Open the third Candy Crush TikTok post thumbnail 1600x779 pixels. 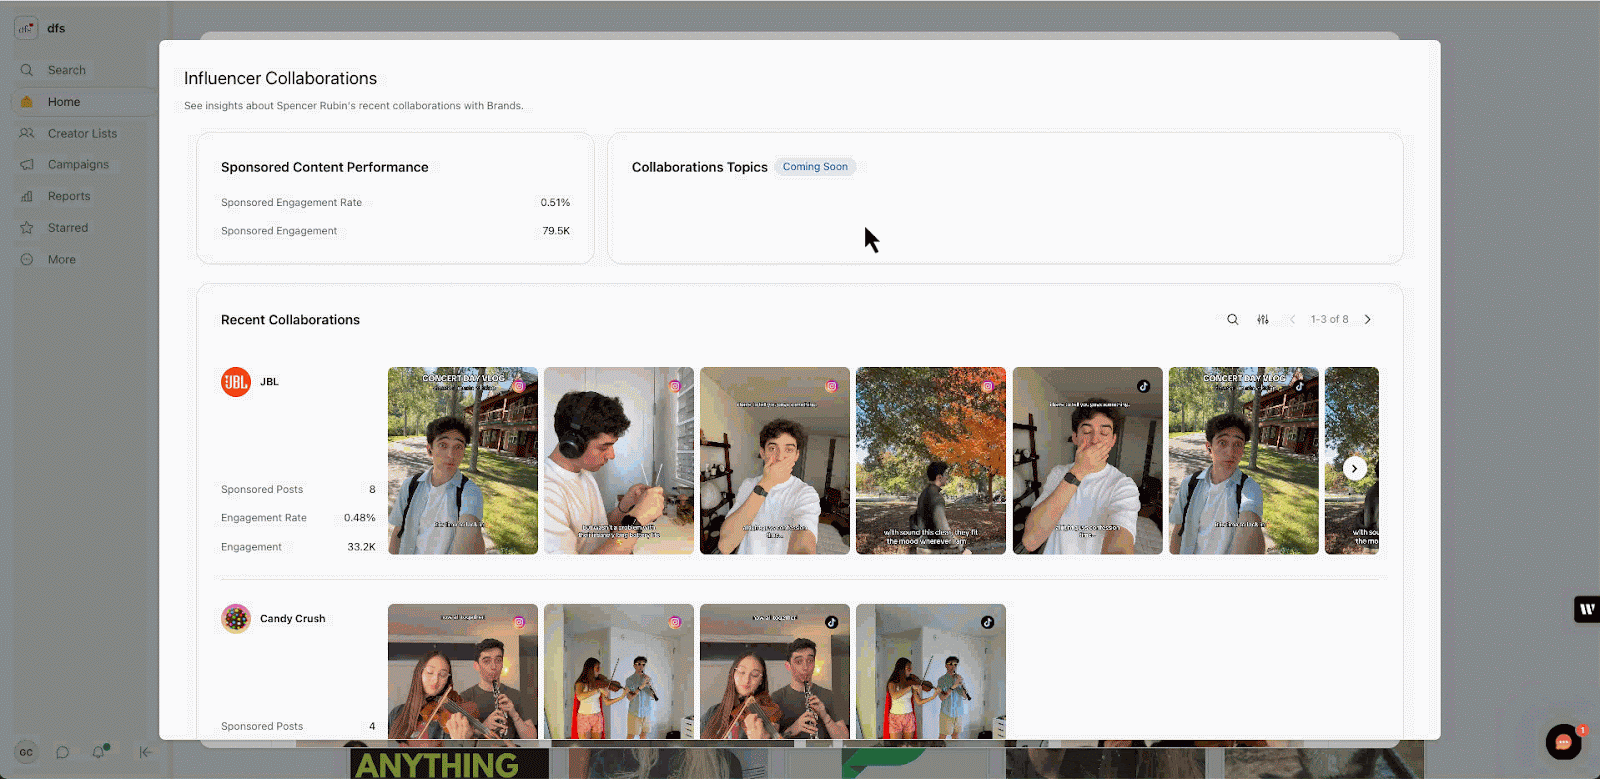775,672
